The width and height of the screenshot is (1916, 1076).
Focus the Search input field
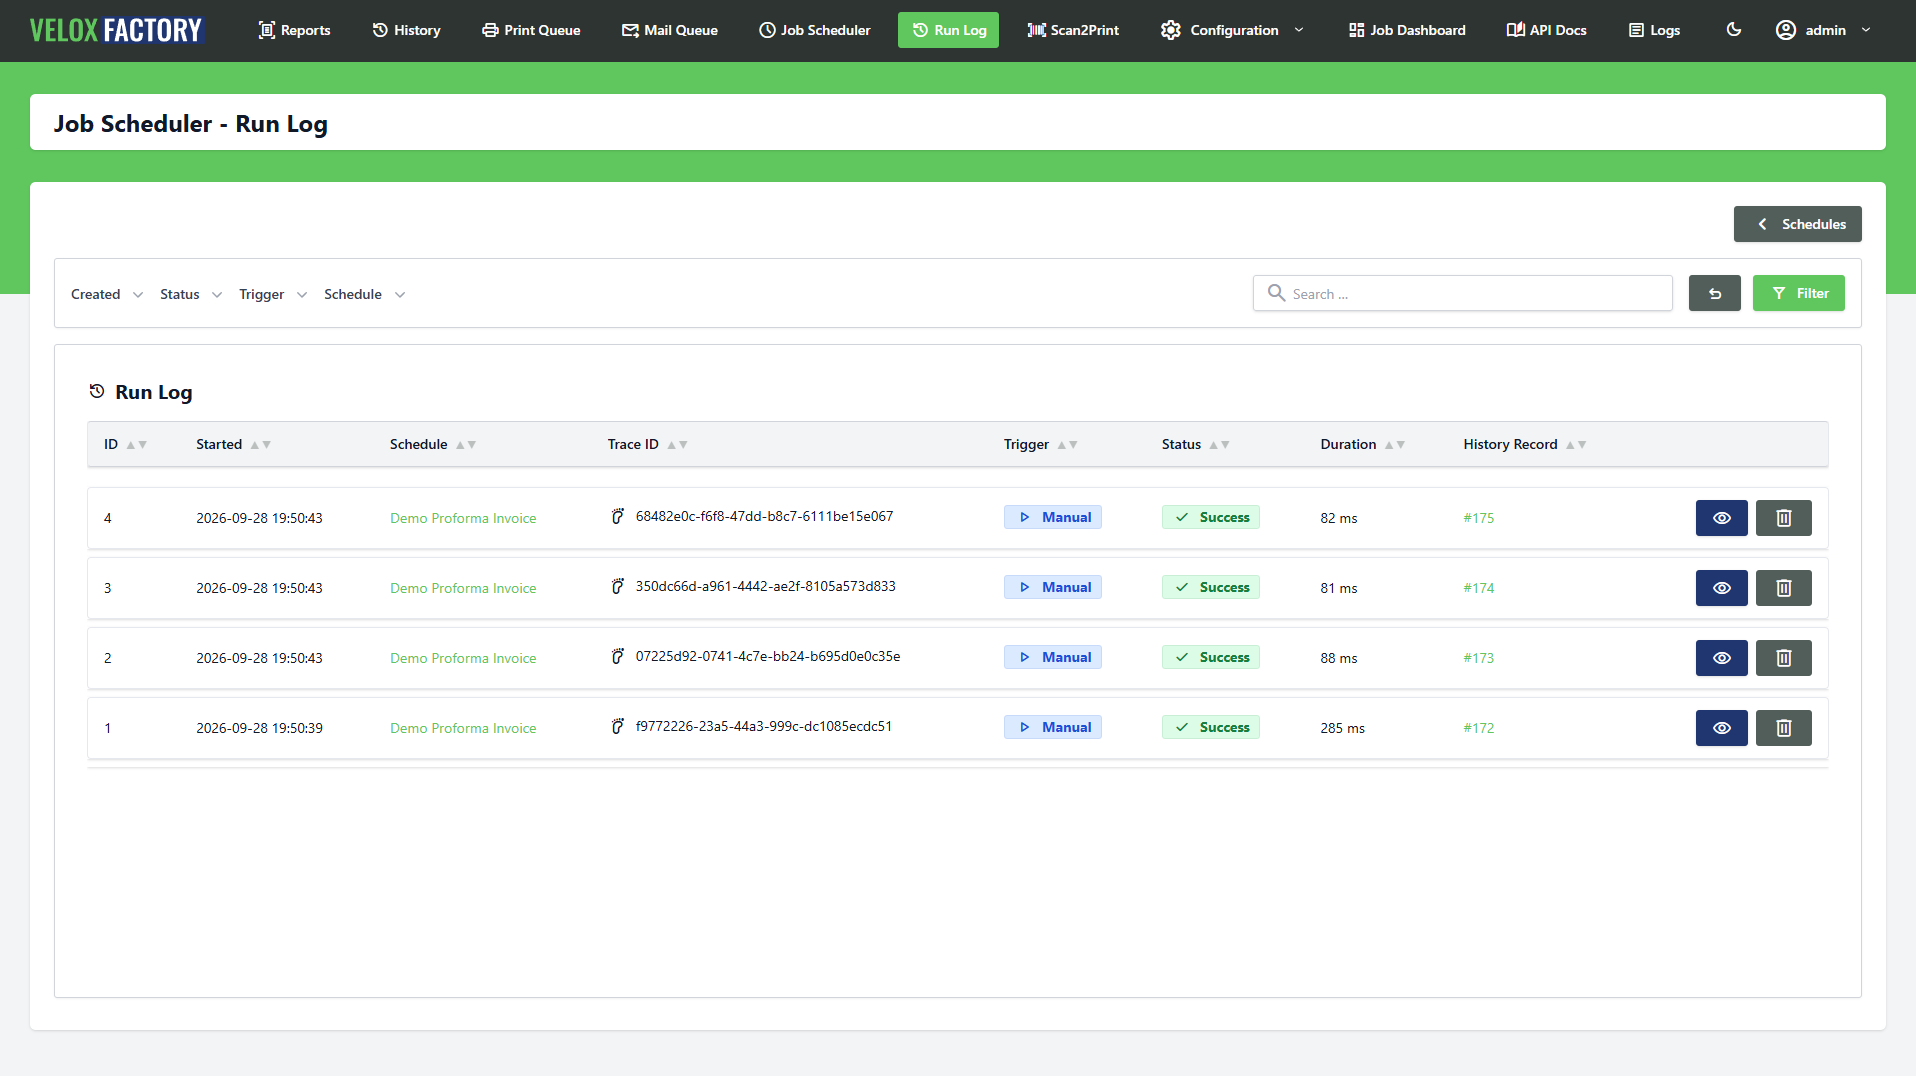(x=1463, y=293)
